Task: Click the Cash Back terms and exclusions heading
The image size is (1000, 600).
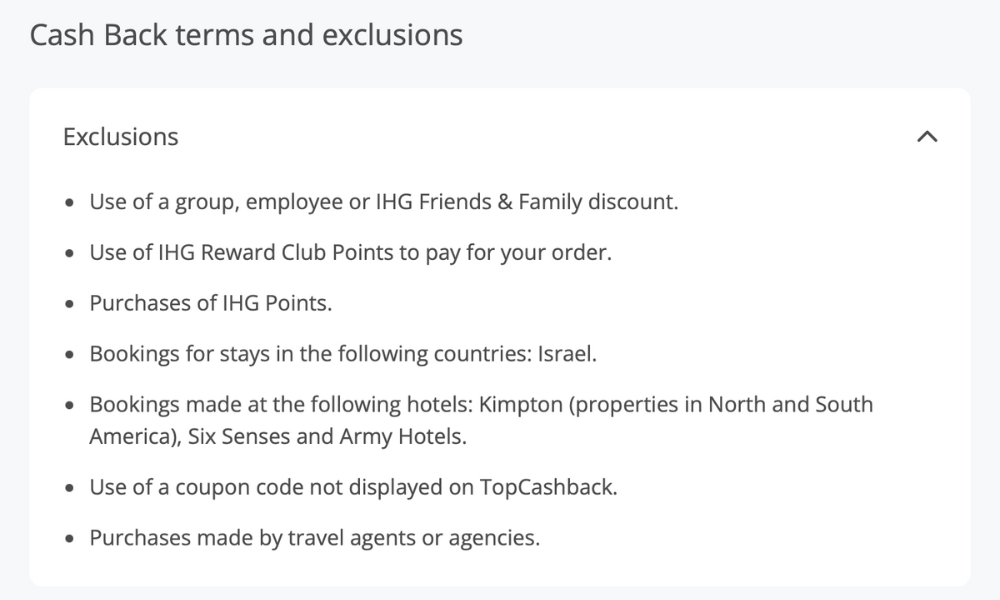Action: click(x=246, y=34)
